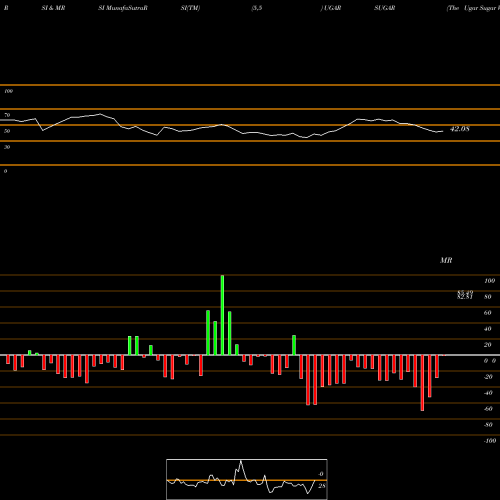Click the MR axis label -100

pos(489,441)
